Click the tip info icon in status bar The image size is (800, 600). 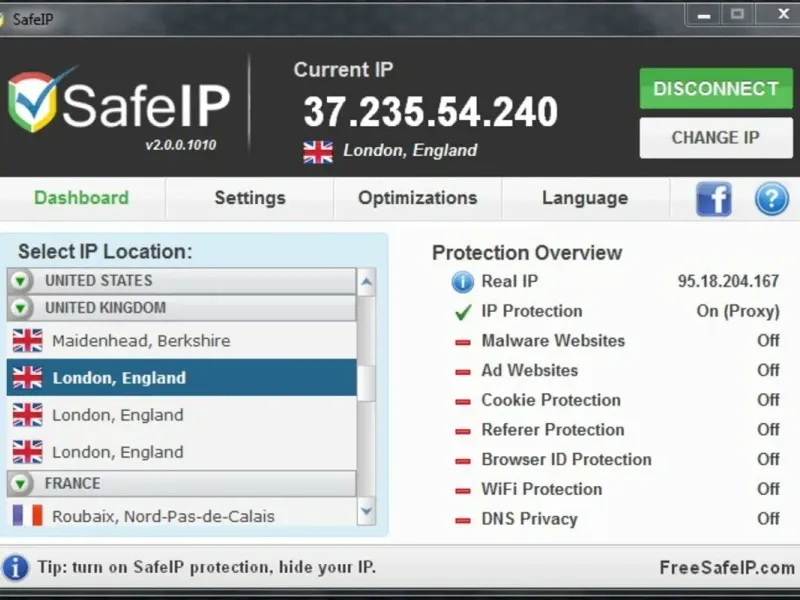point(15,567)
